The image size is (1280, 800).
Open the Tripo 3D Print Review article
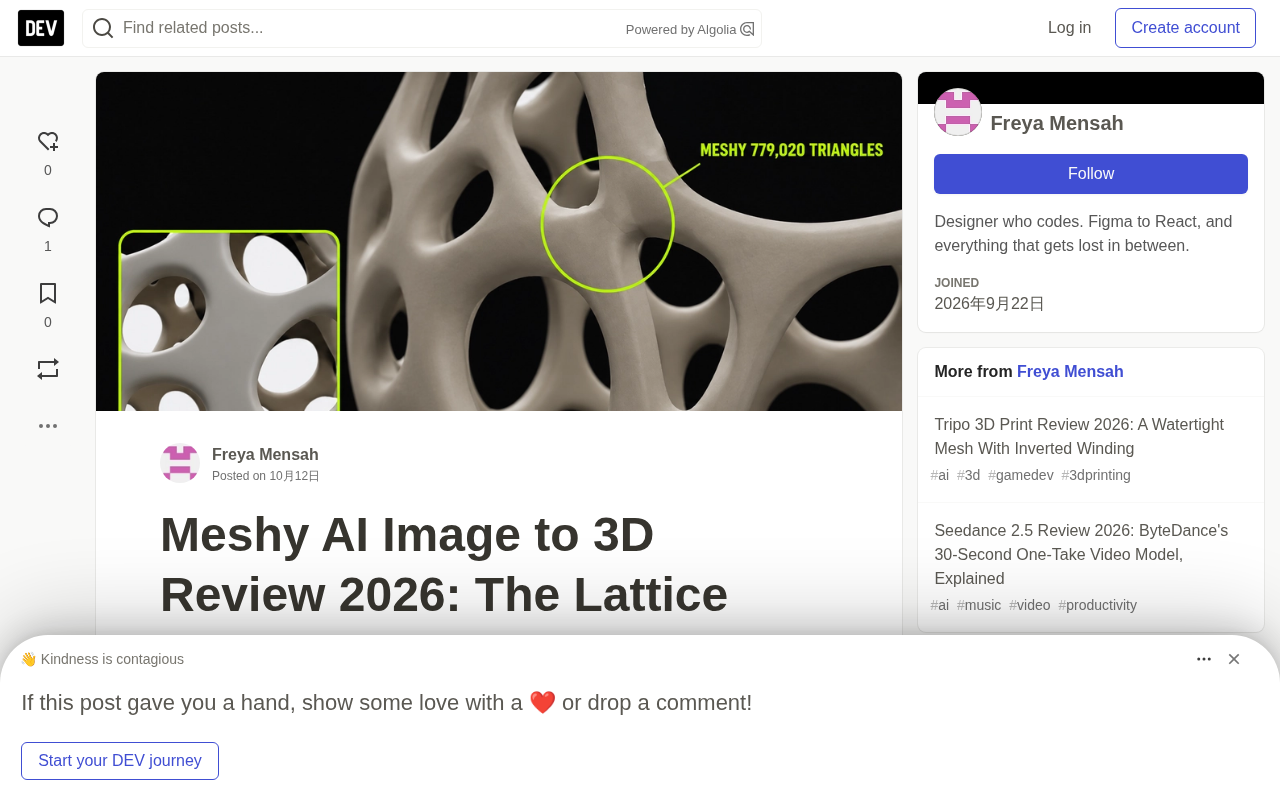tap(1079, 437)
